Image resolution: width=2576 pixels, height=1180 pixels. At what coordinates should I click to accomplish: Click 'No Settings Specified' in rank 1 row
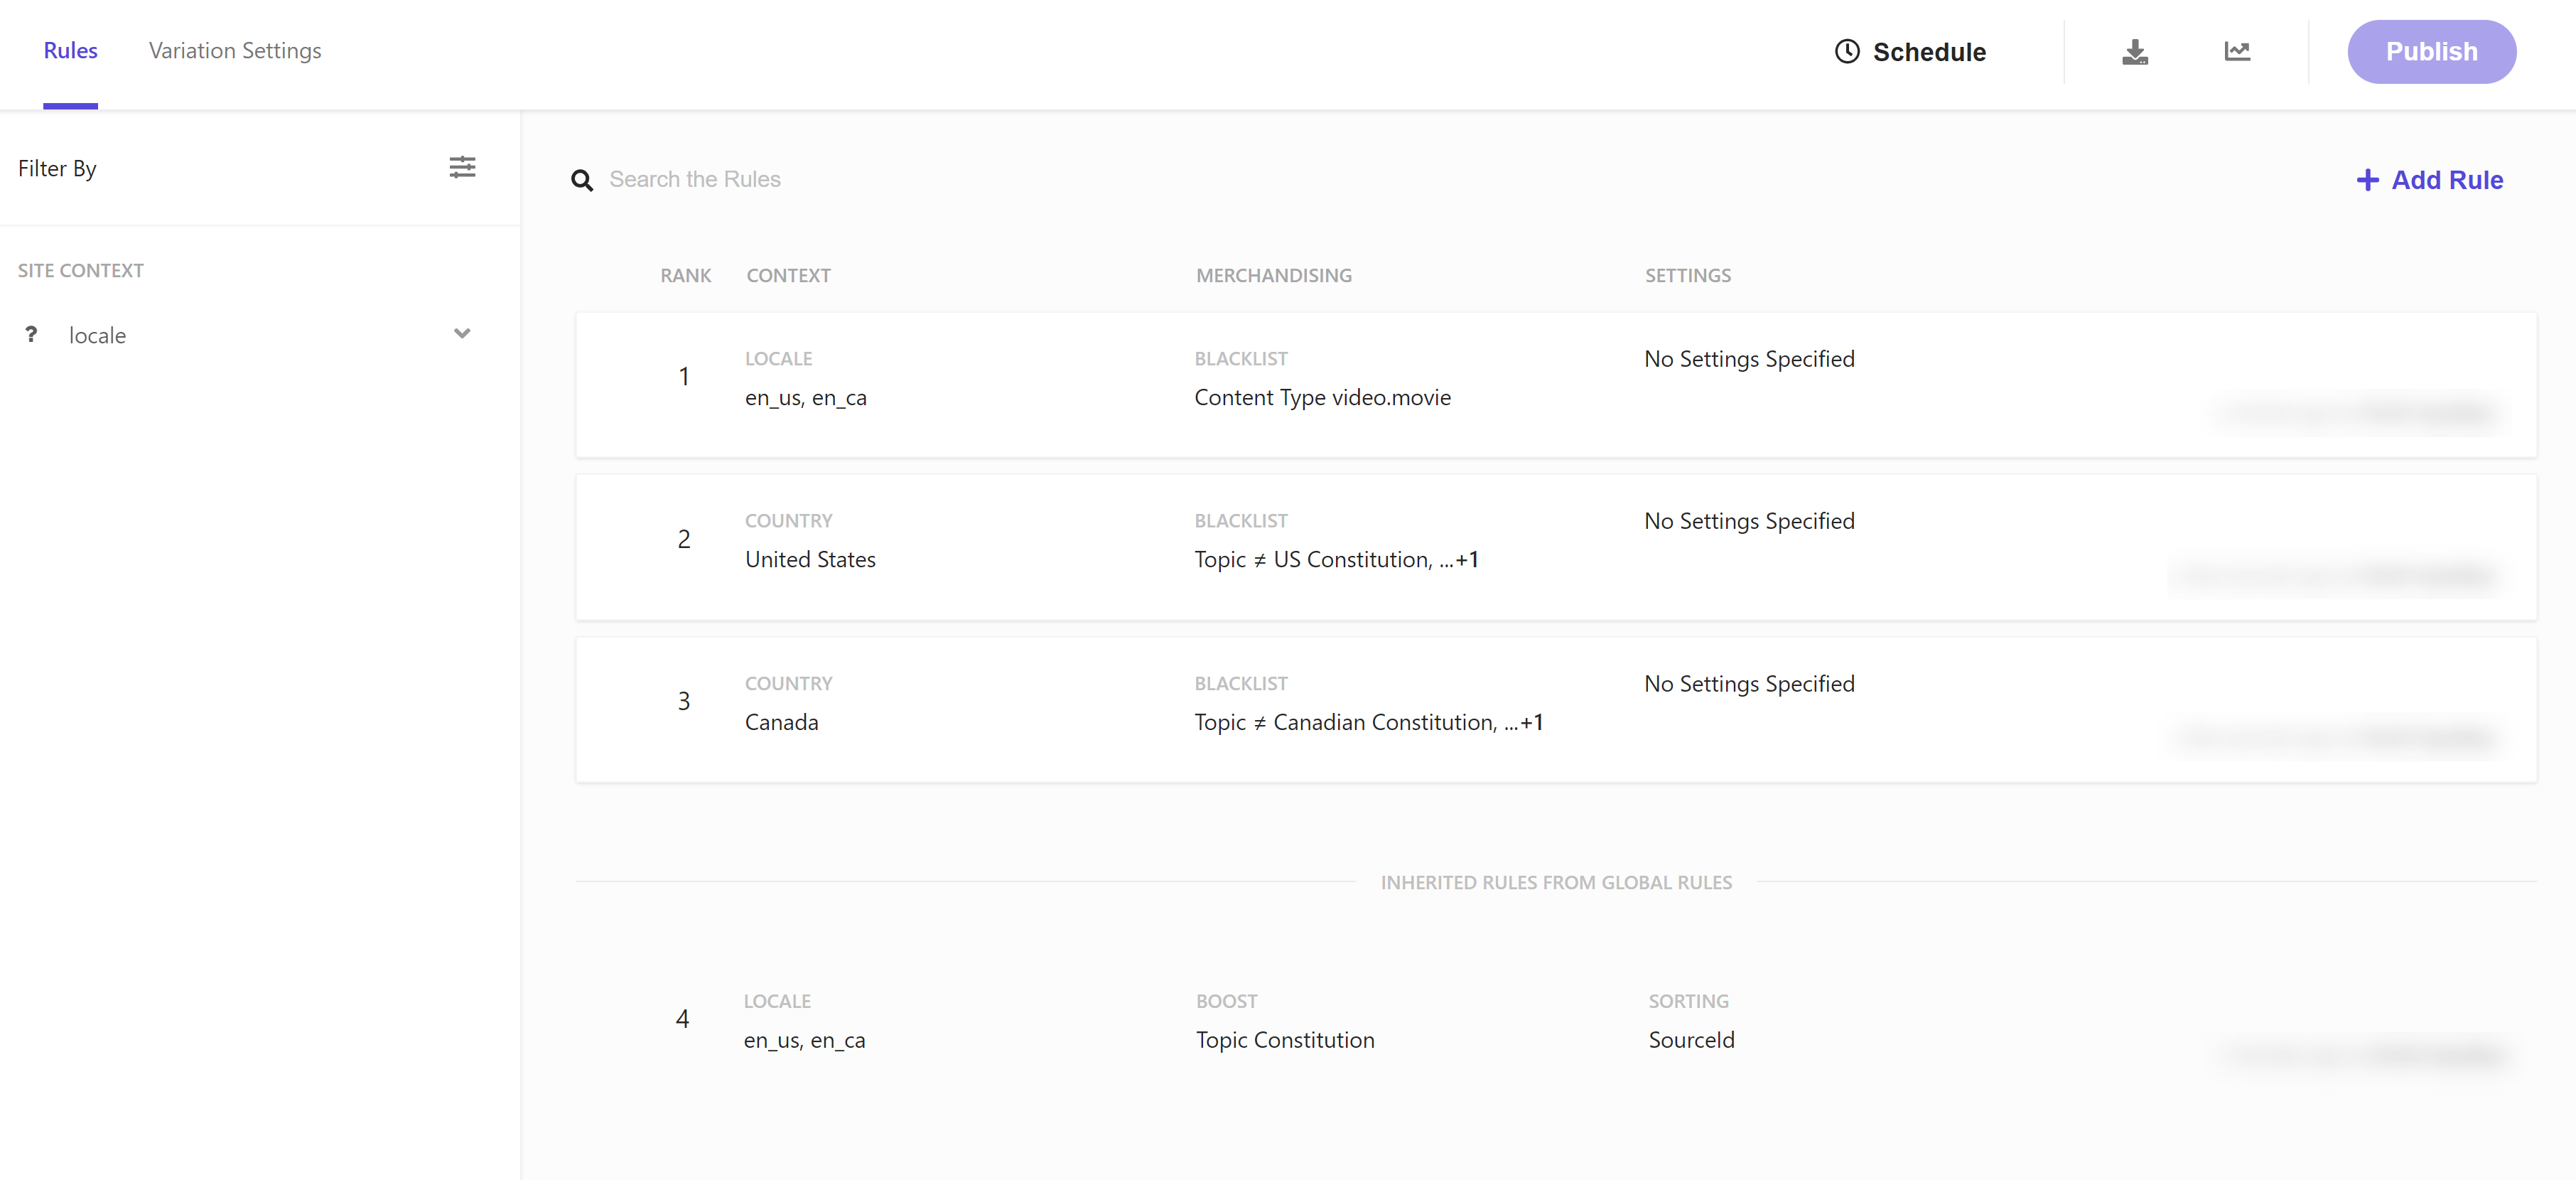tap(1749, 359)
